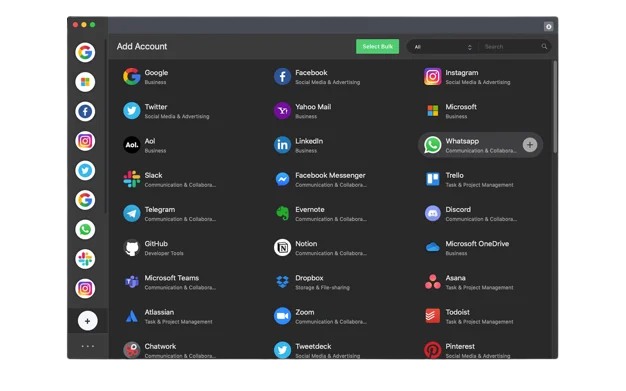Choose the Zoom camera icon

click(x=282, y=316)
